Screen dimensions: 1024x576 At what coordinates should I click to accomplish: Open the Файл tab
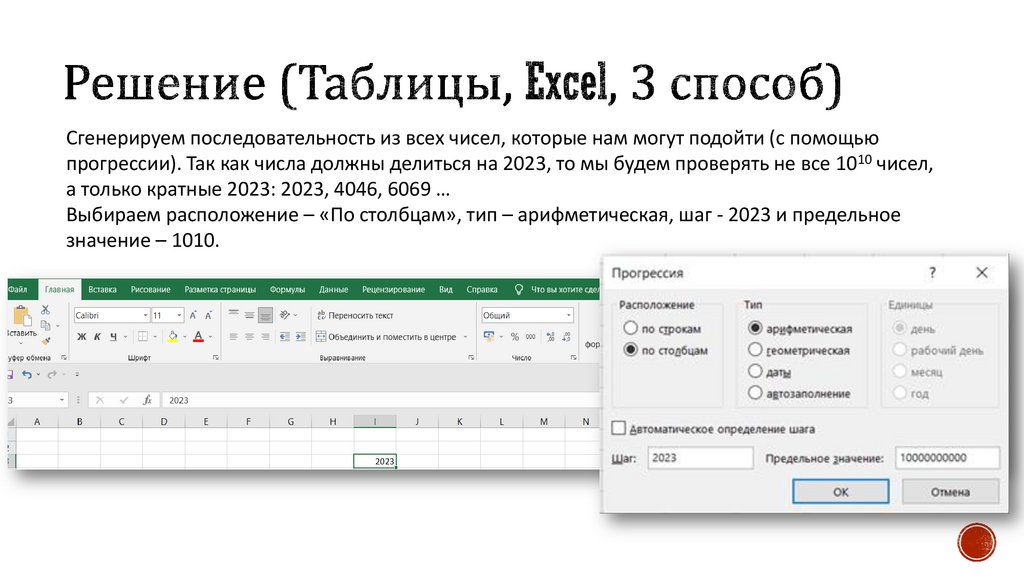pos(18,289)
